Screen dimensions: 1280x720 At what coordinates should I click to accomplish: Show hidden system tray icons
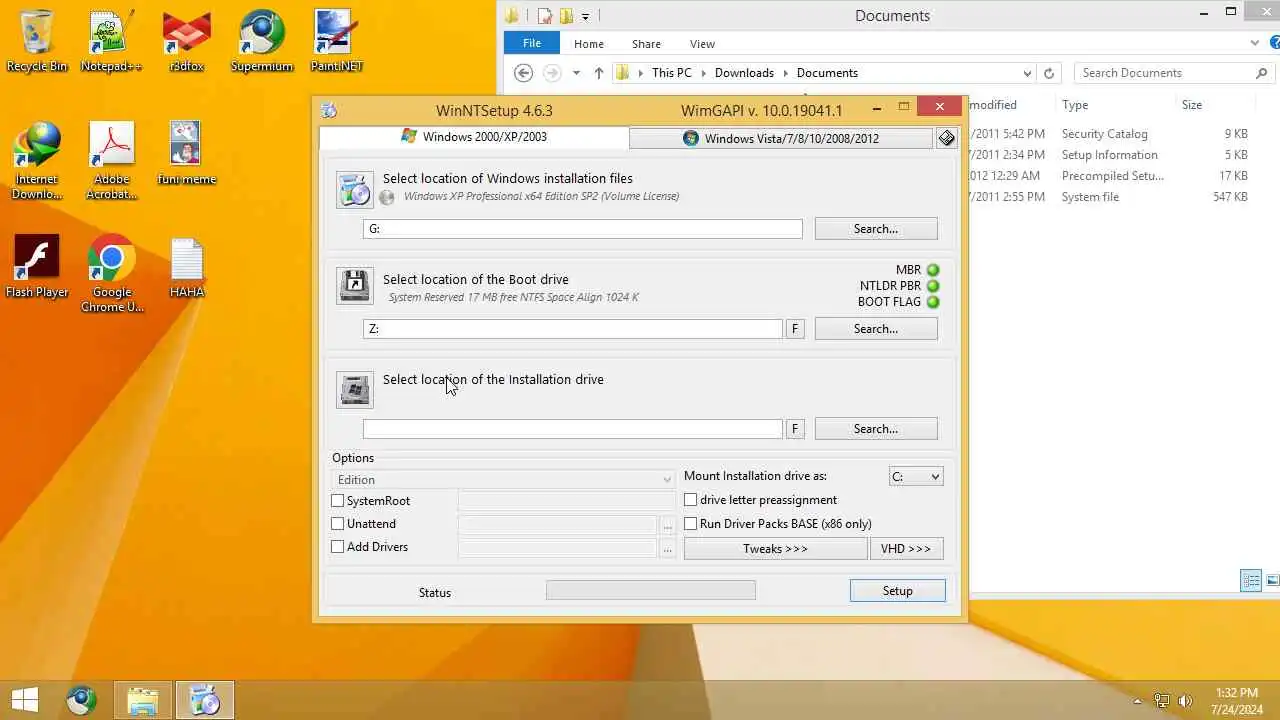1137,701
